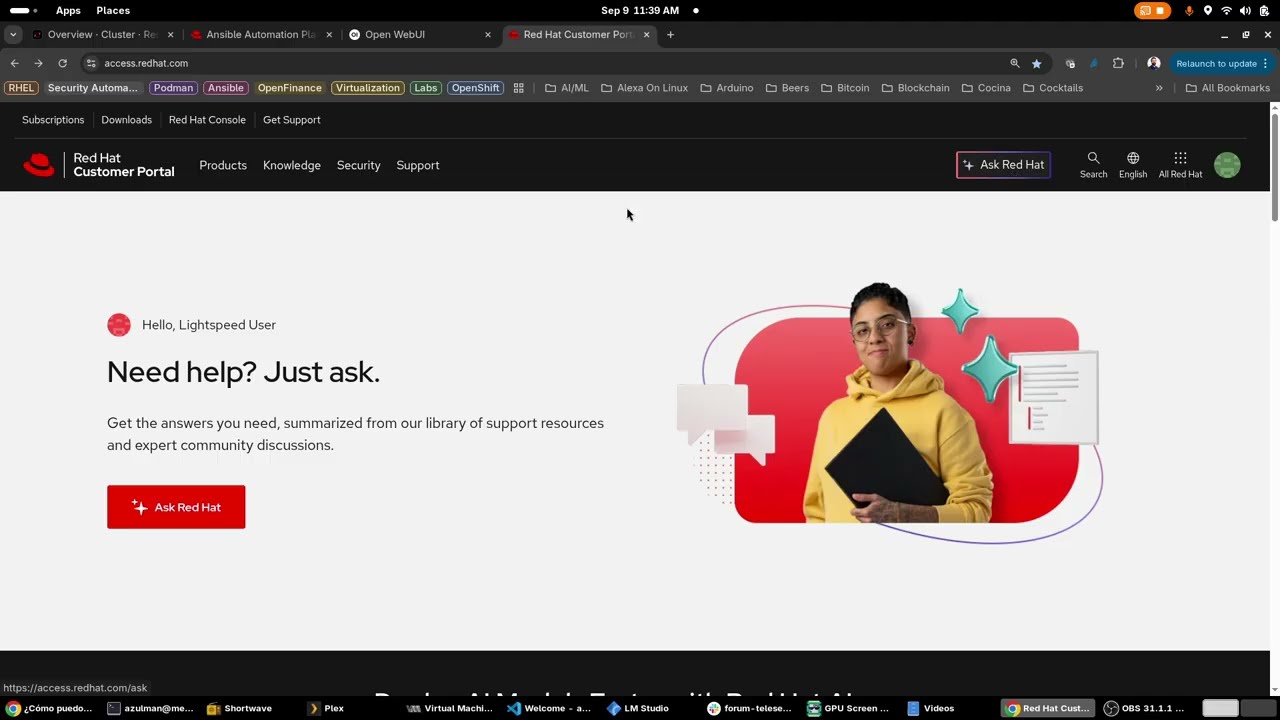Show hidden bookmarks with the double chevron
The width and height of the screenshot is (1280, 720).
click(x=1159, y=88)
